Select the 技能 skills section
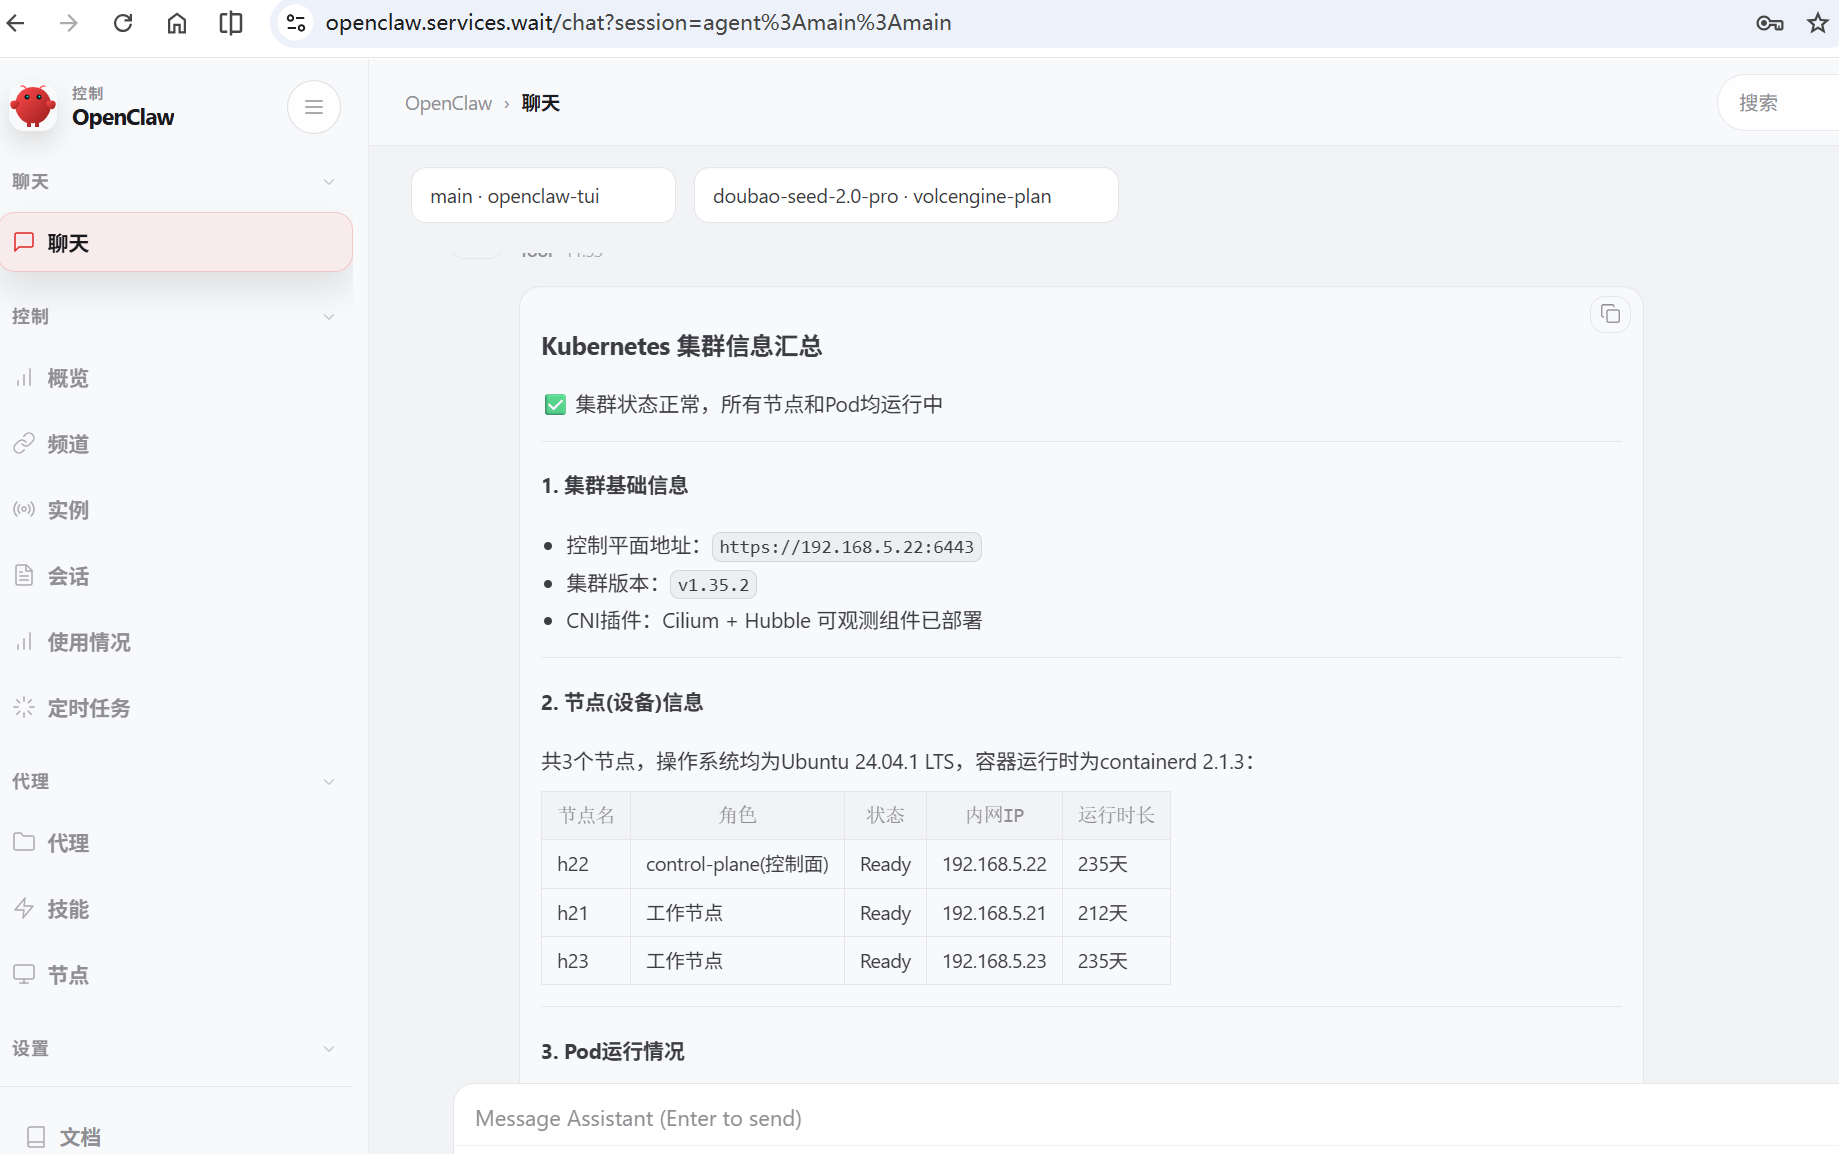1839x1154 pixels. coord(66,909)
